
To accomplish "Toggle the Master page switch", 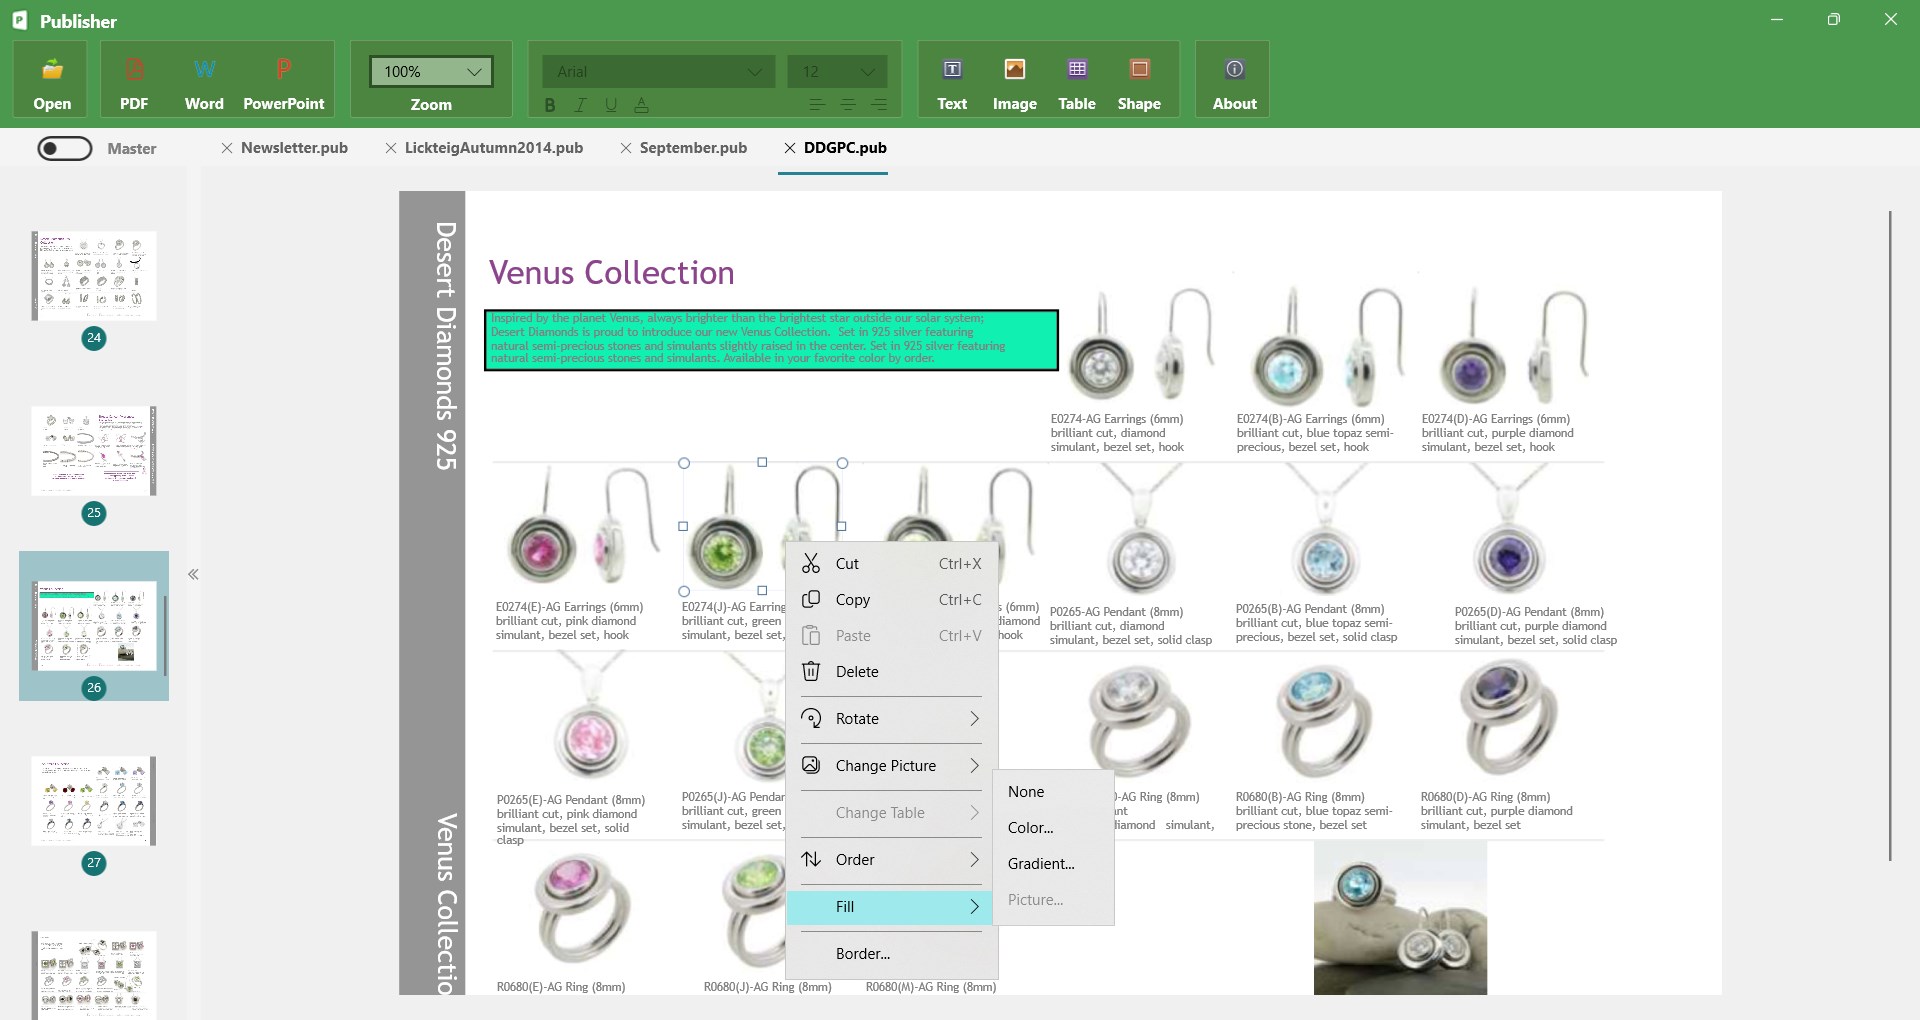I will (64, 148).
